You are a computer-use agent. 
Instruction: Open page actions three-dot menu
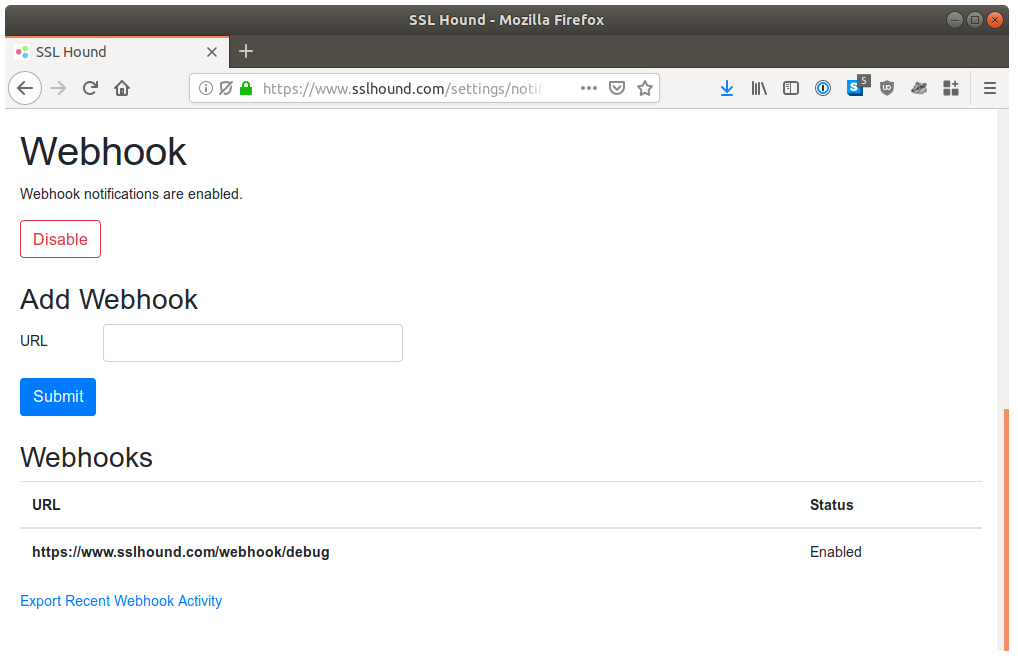[x=589, y=88]
